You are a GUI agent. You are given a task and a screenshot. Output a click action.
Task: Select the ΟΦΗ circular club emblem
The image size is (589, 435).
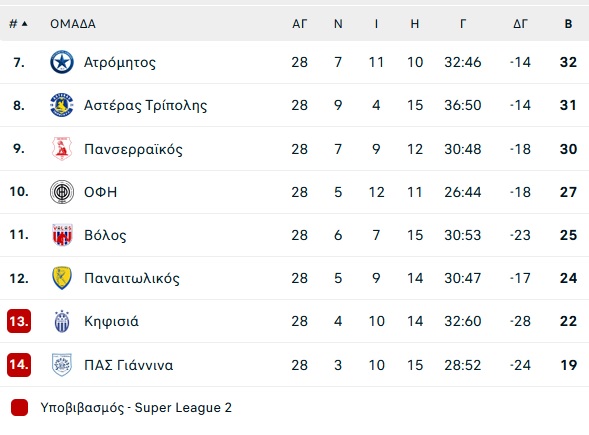coord(62,192)
